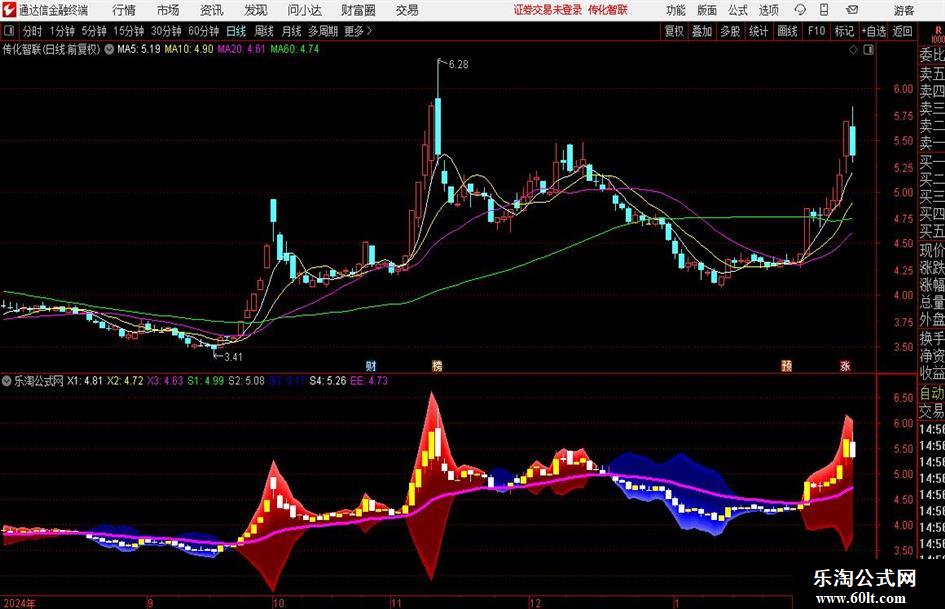Open the 财富圈 menu
This screenshot has height=609, width=945.
(x=358, y=10)
